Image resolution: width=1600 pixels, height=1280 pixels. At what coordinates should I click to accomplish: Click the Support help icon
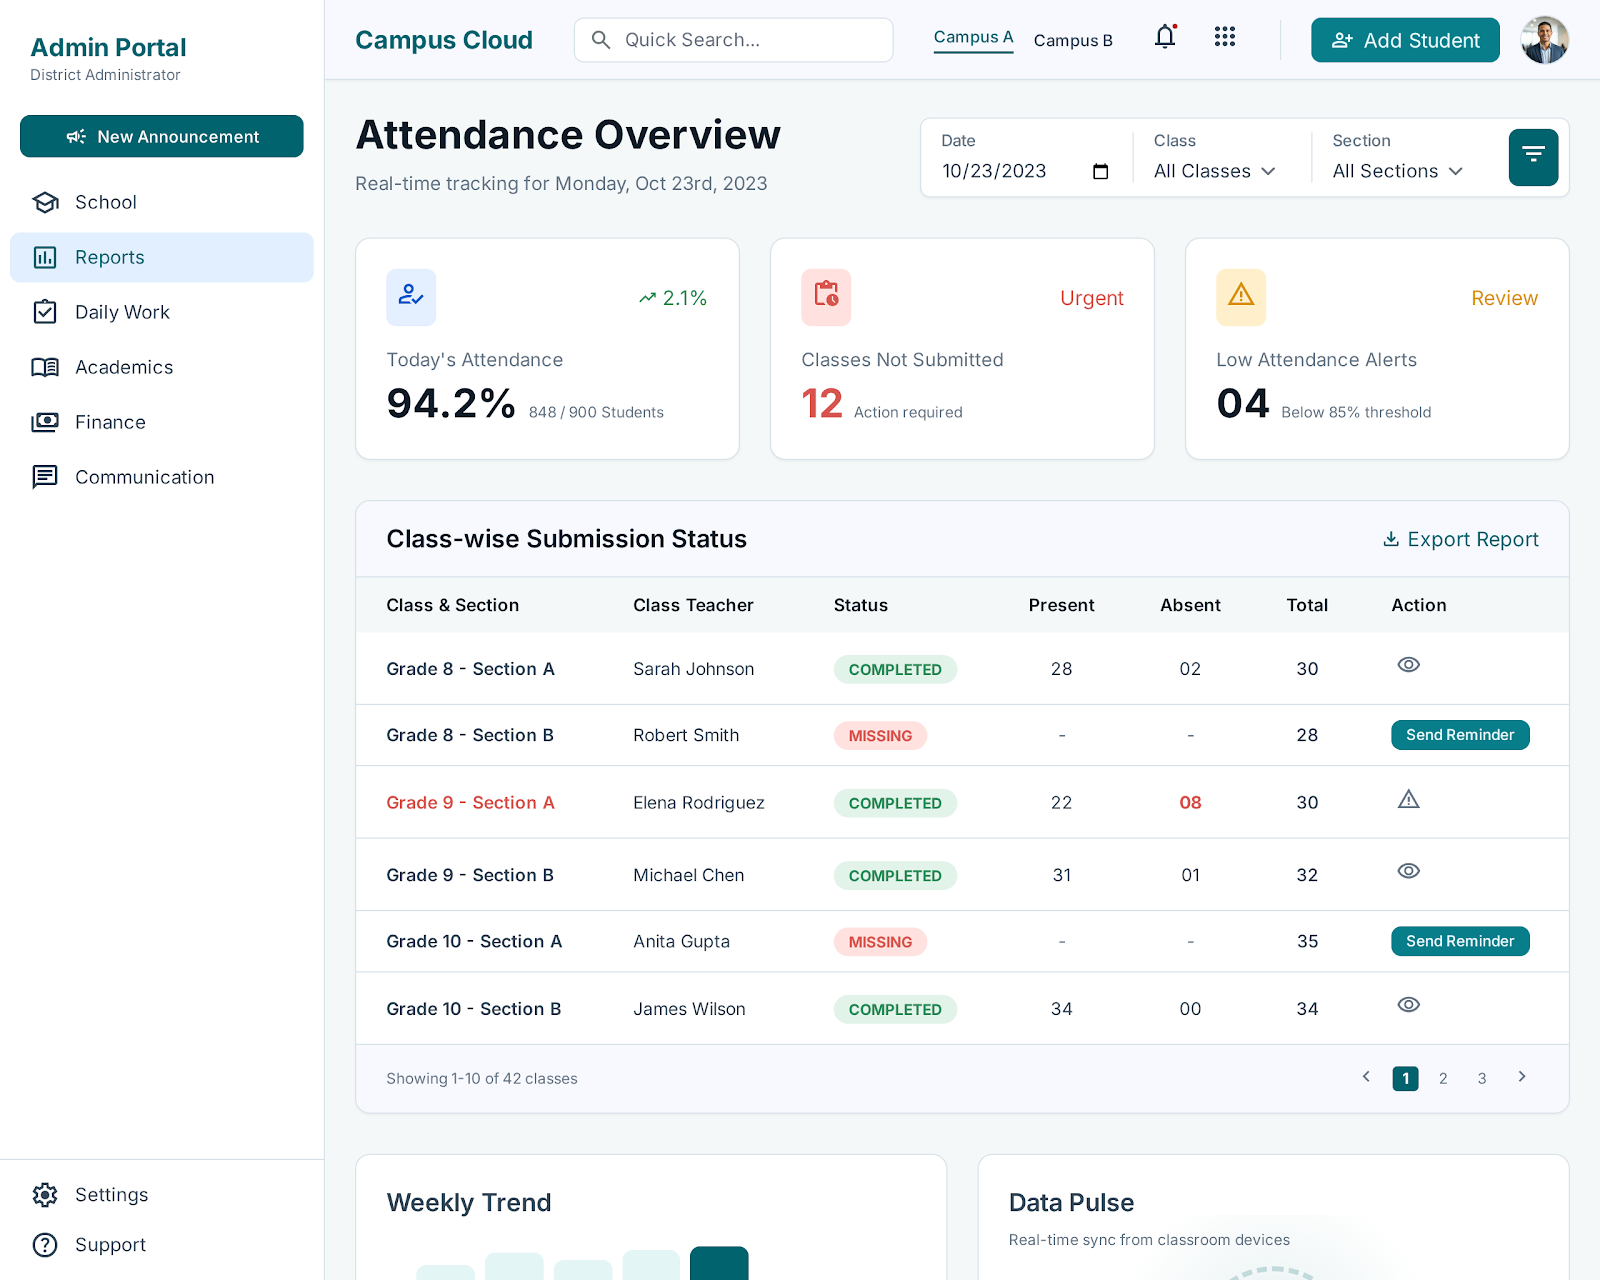(45, 1245)
